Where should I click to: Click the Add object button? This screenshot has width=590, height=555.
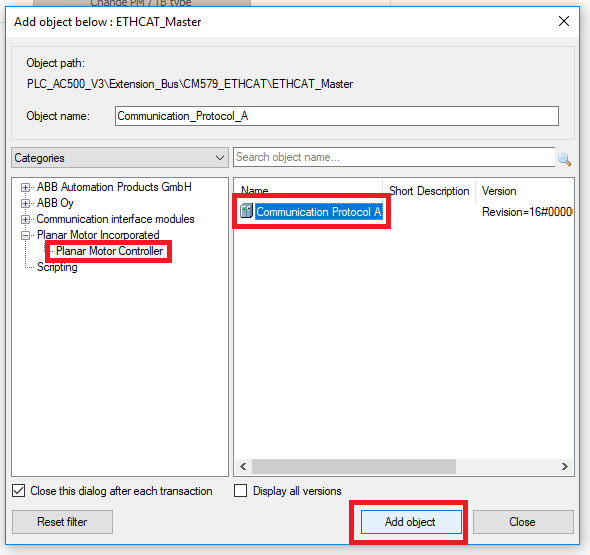click(411, 522)
